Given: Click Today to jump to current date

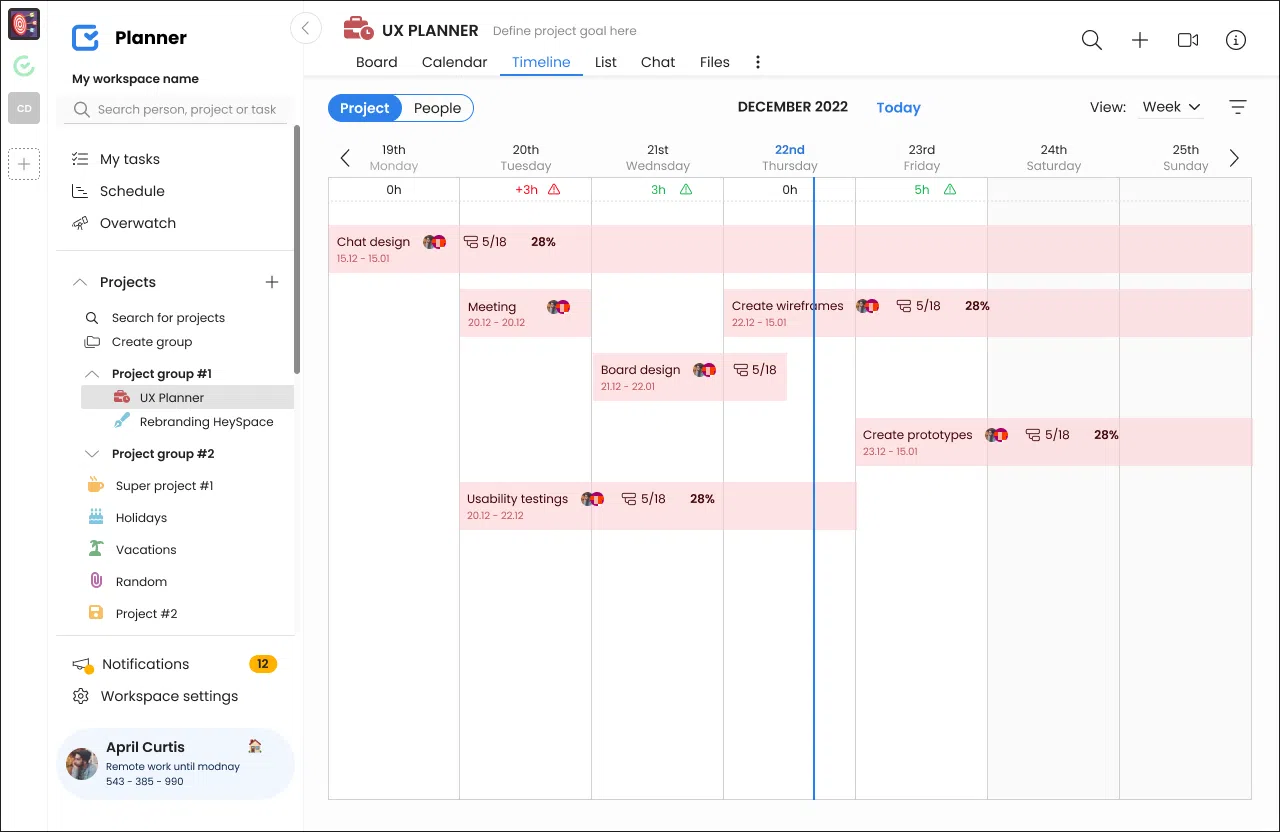Looking at the screenshot, I should (x=897, y=107).
